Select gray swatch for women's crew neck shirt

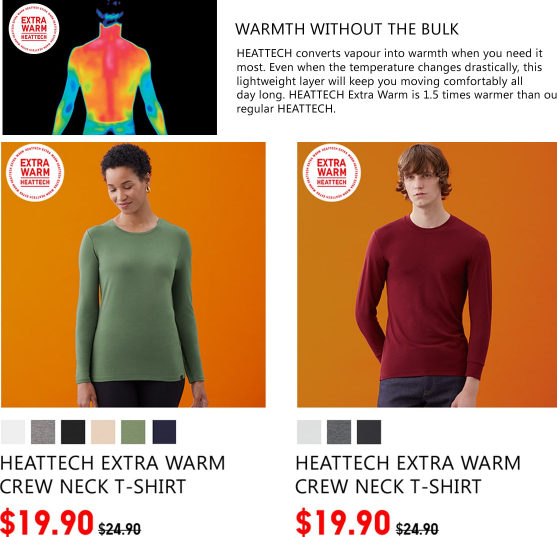[x=43, y=432]
